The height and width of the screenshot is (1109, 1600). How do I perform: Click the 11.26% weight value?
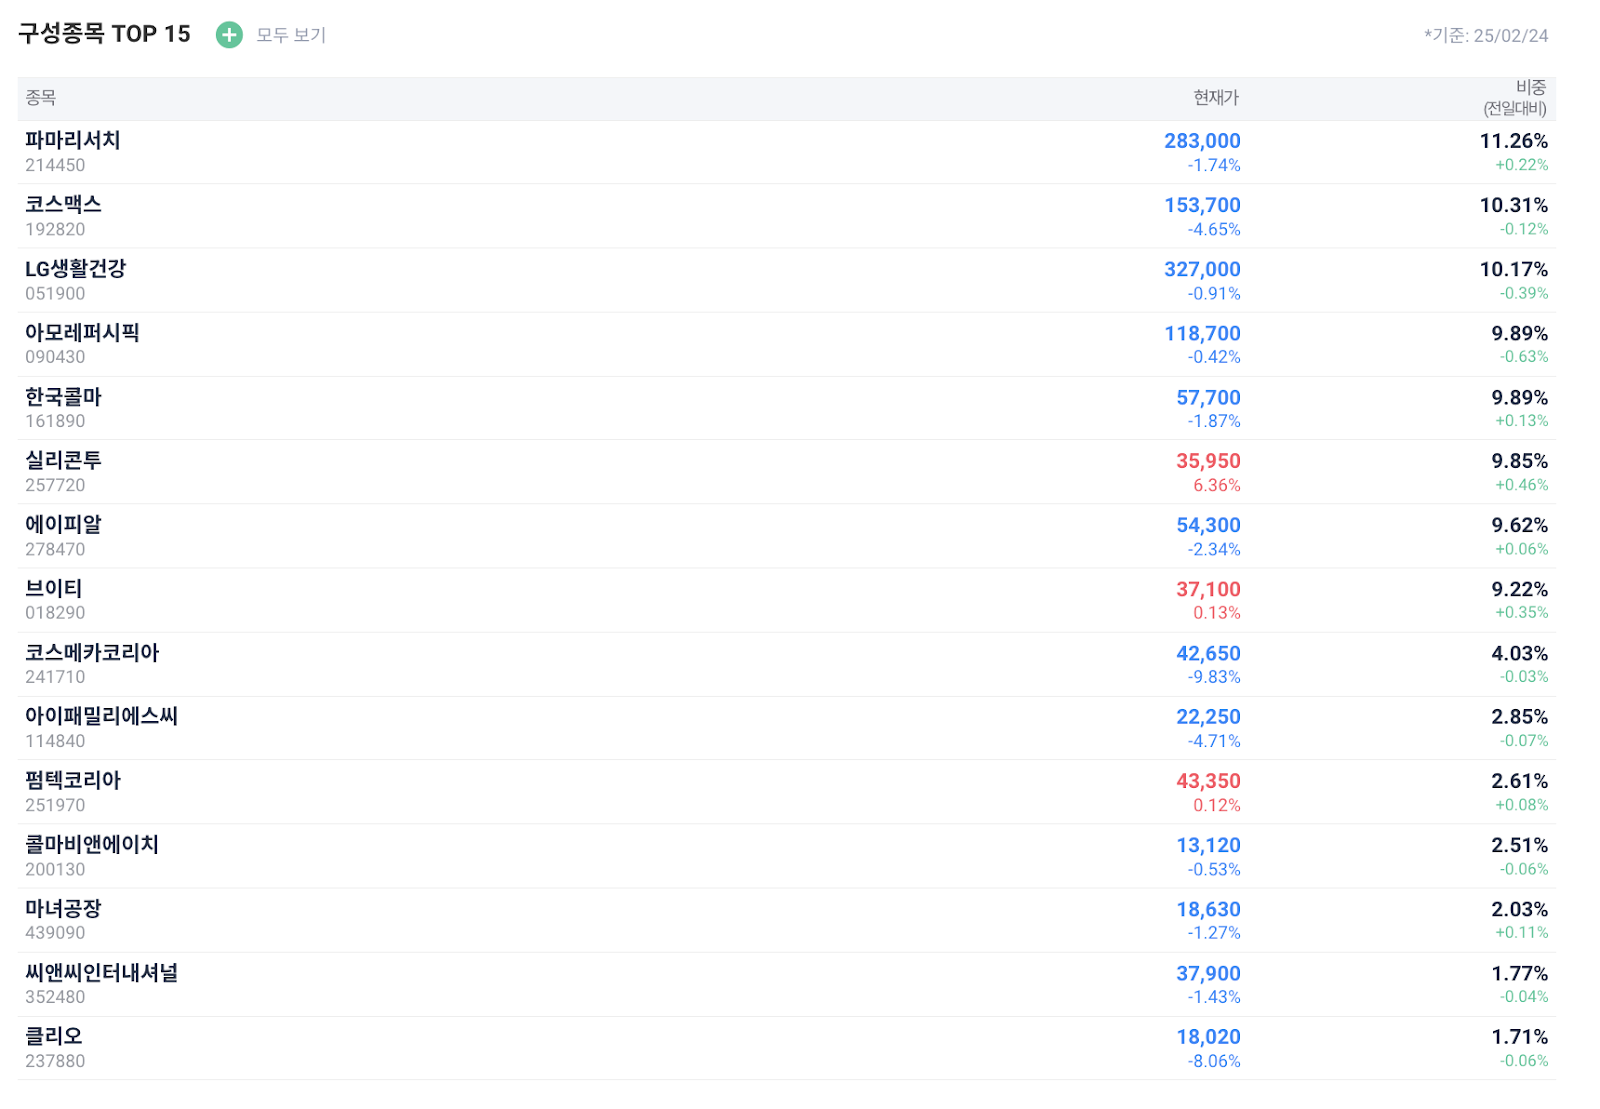point(1514,141)
